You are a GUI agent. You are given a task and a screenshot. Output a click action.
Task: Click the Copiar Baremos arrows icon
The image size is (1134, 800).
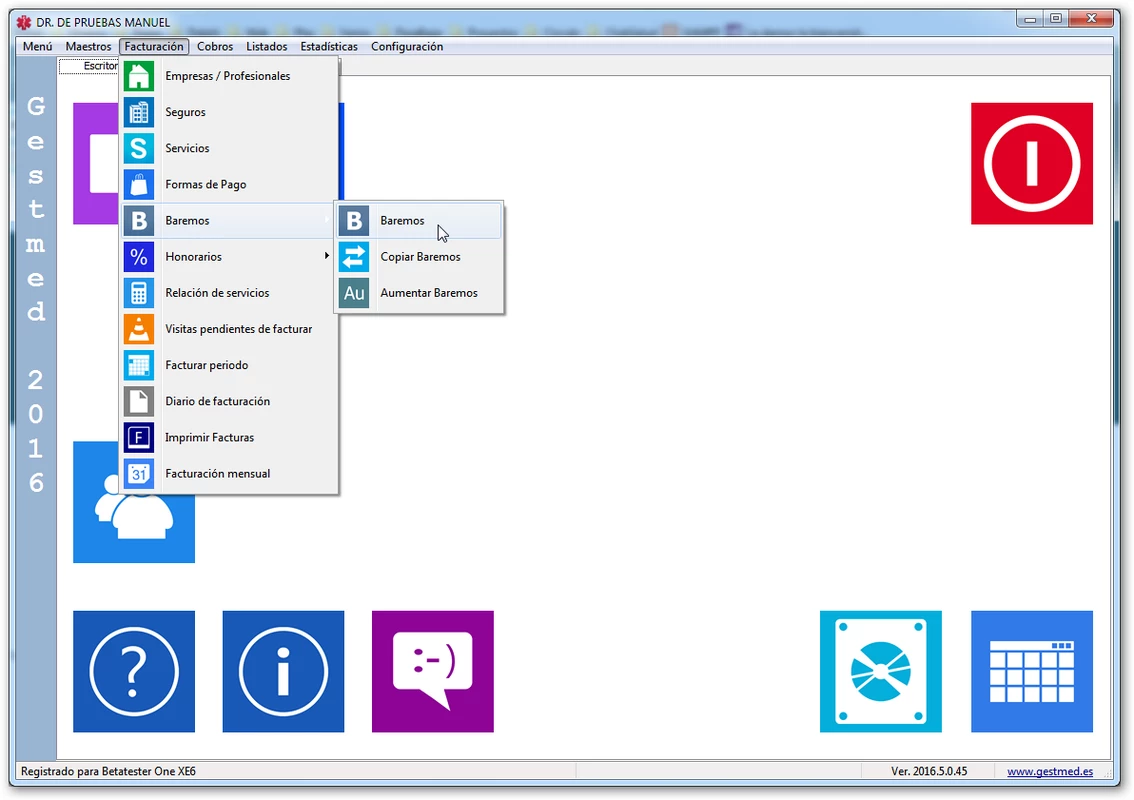click(354, 257)
